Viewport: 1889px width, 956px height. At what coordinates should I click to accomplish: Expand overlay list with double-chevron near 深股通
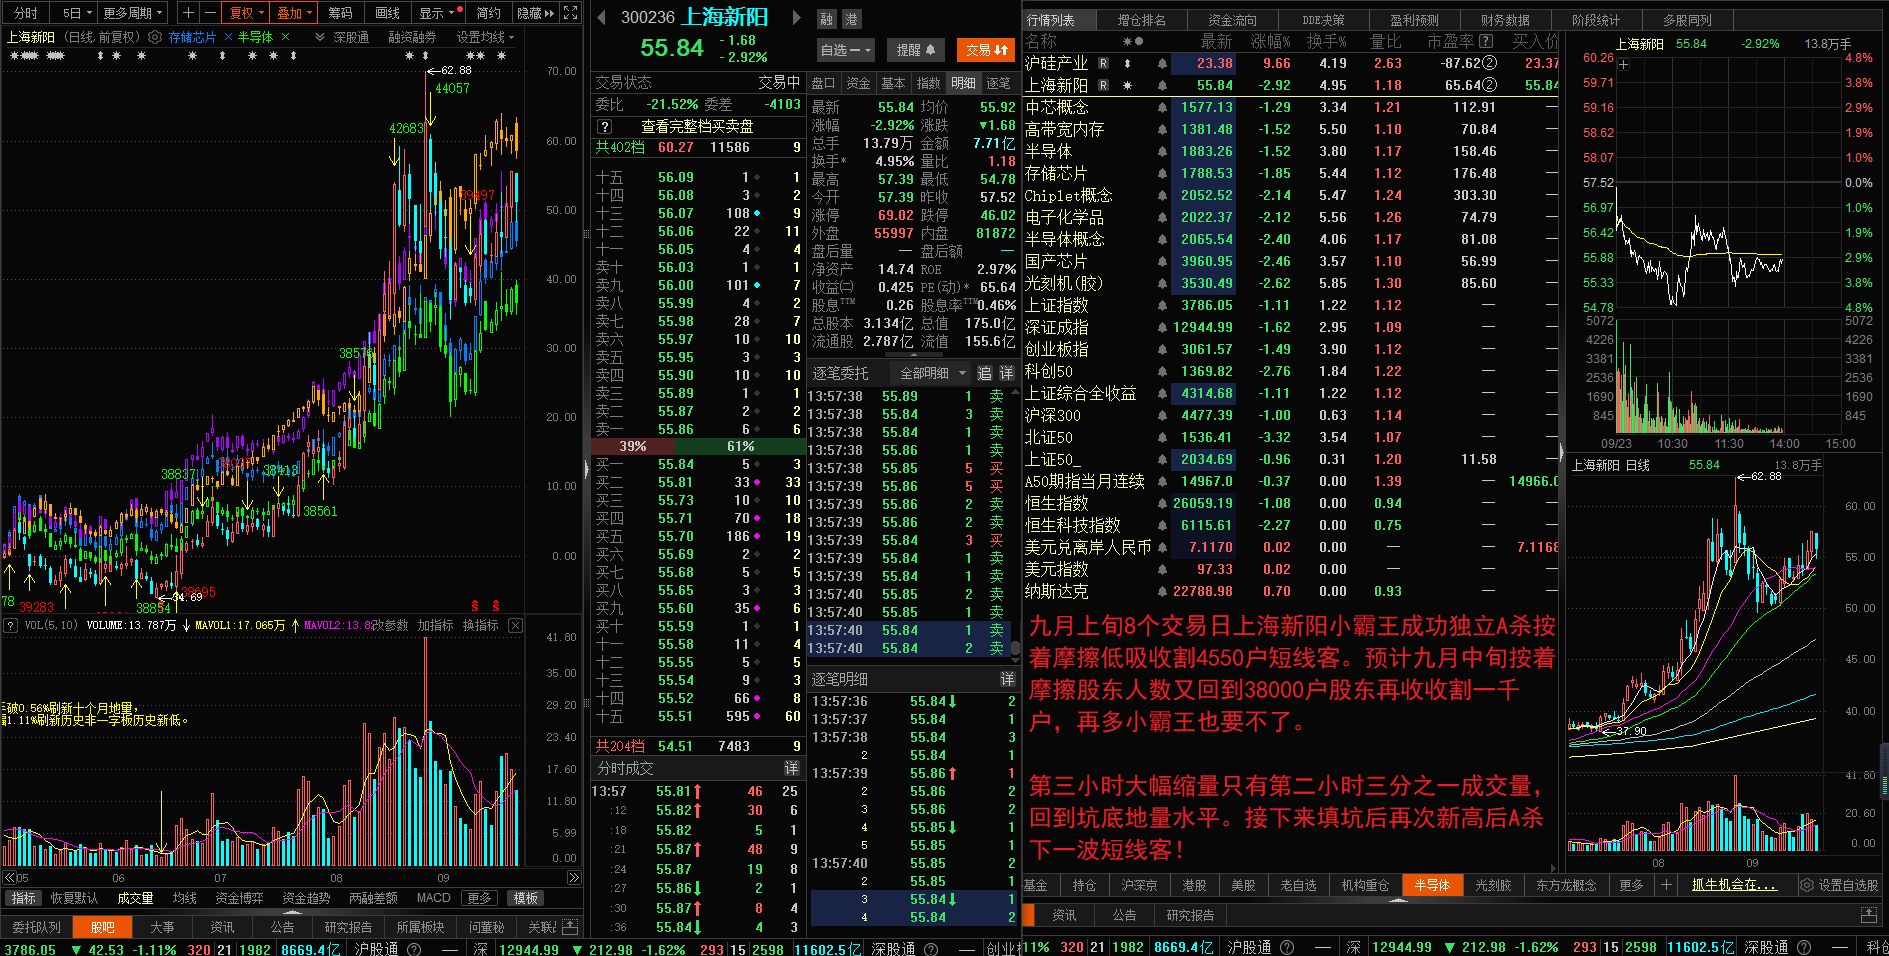coord(319,37)
